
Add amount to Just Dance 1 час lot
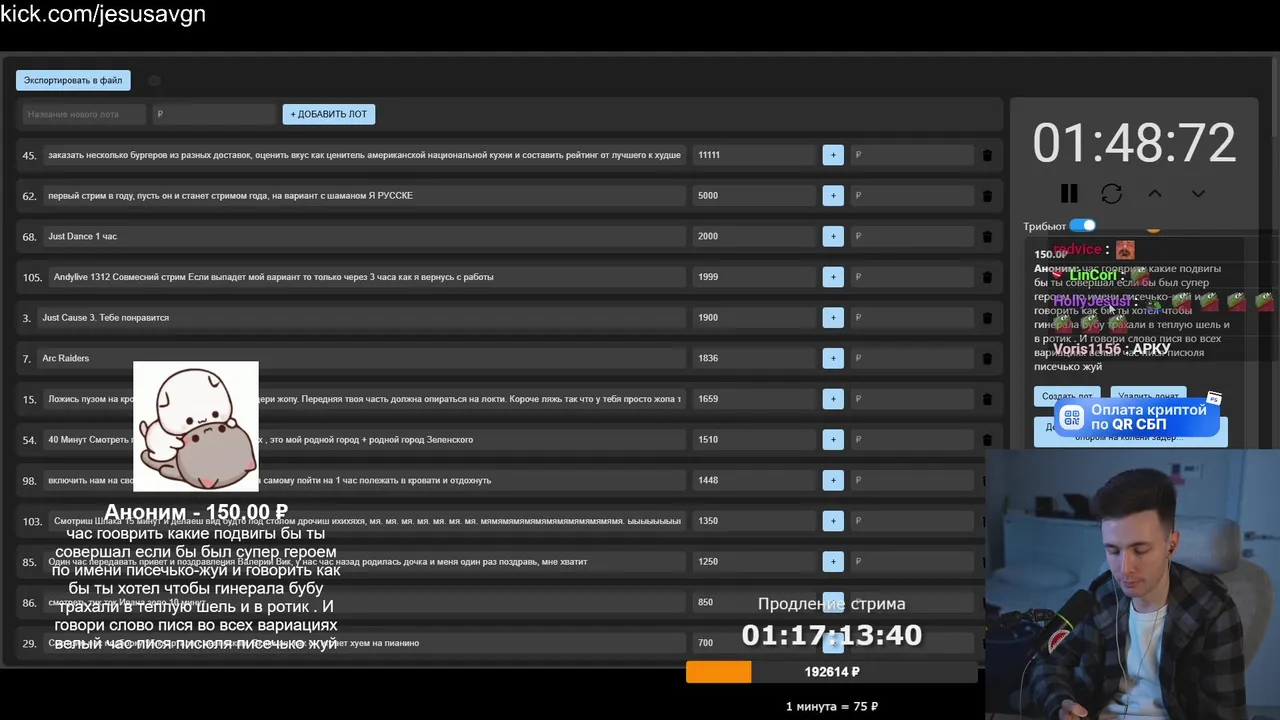[x=833, y=236]
